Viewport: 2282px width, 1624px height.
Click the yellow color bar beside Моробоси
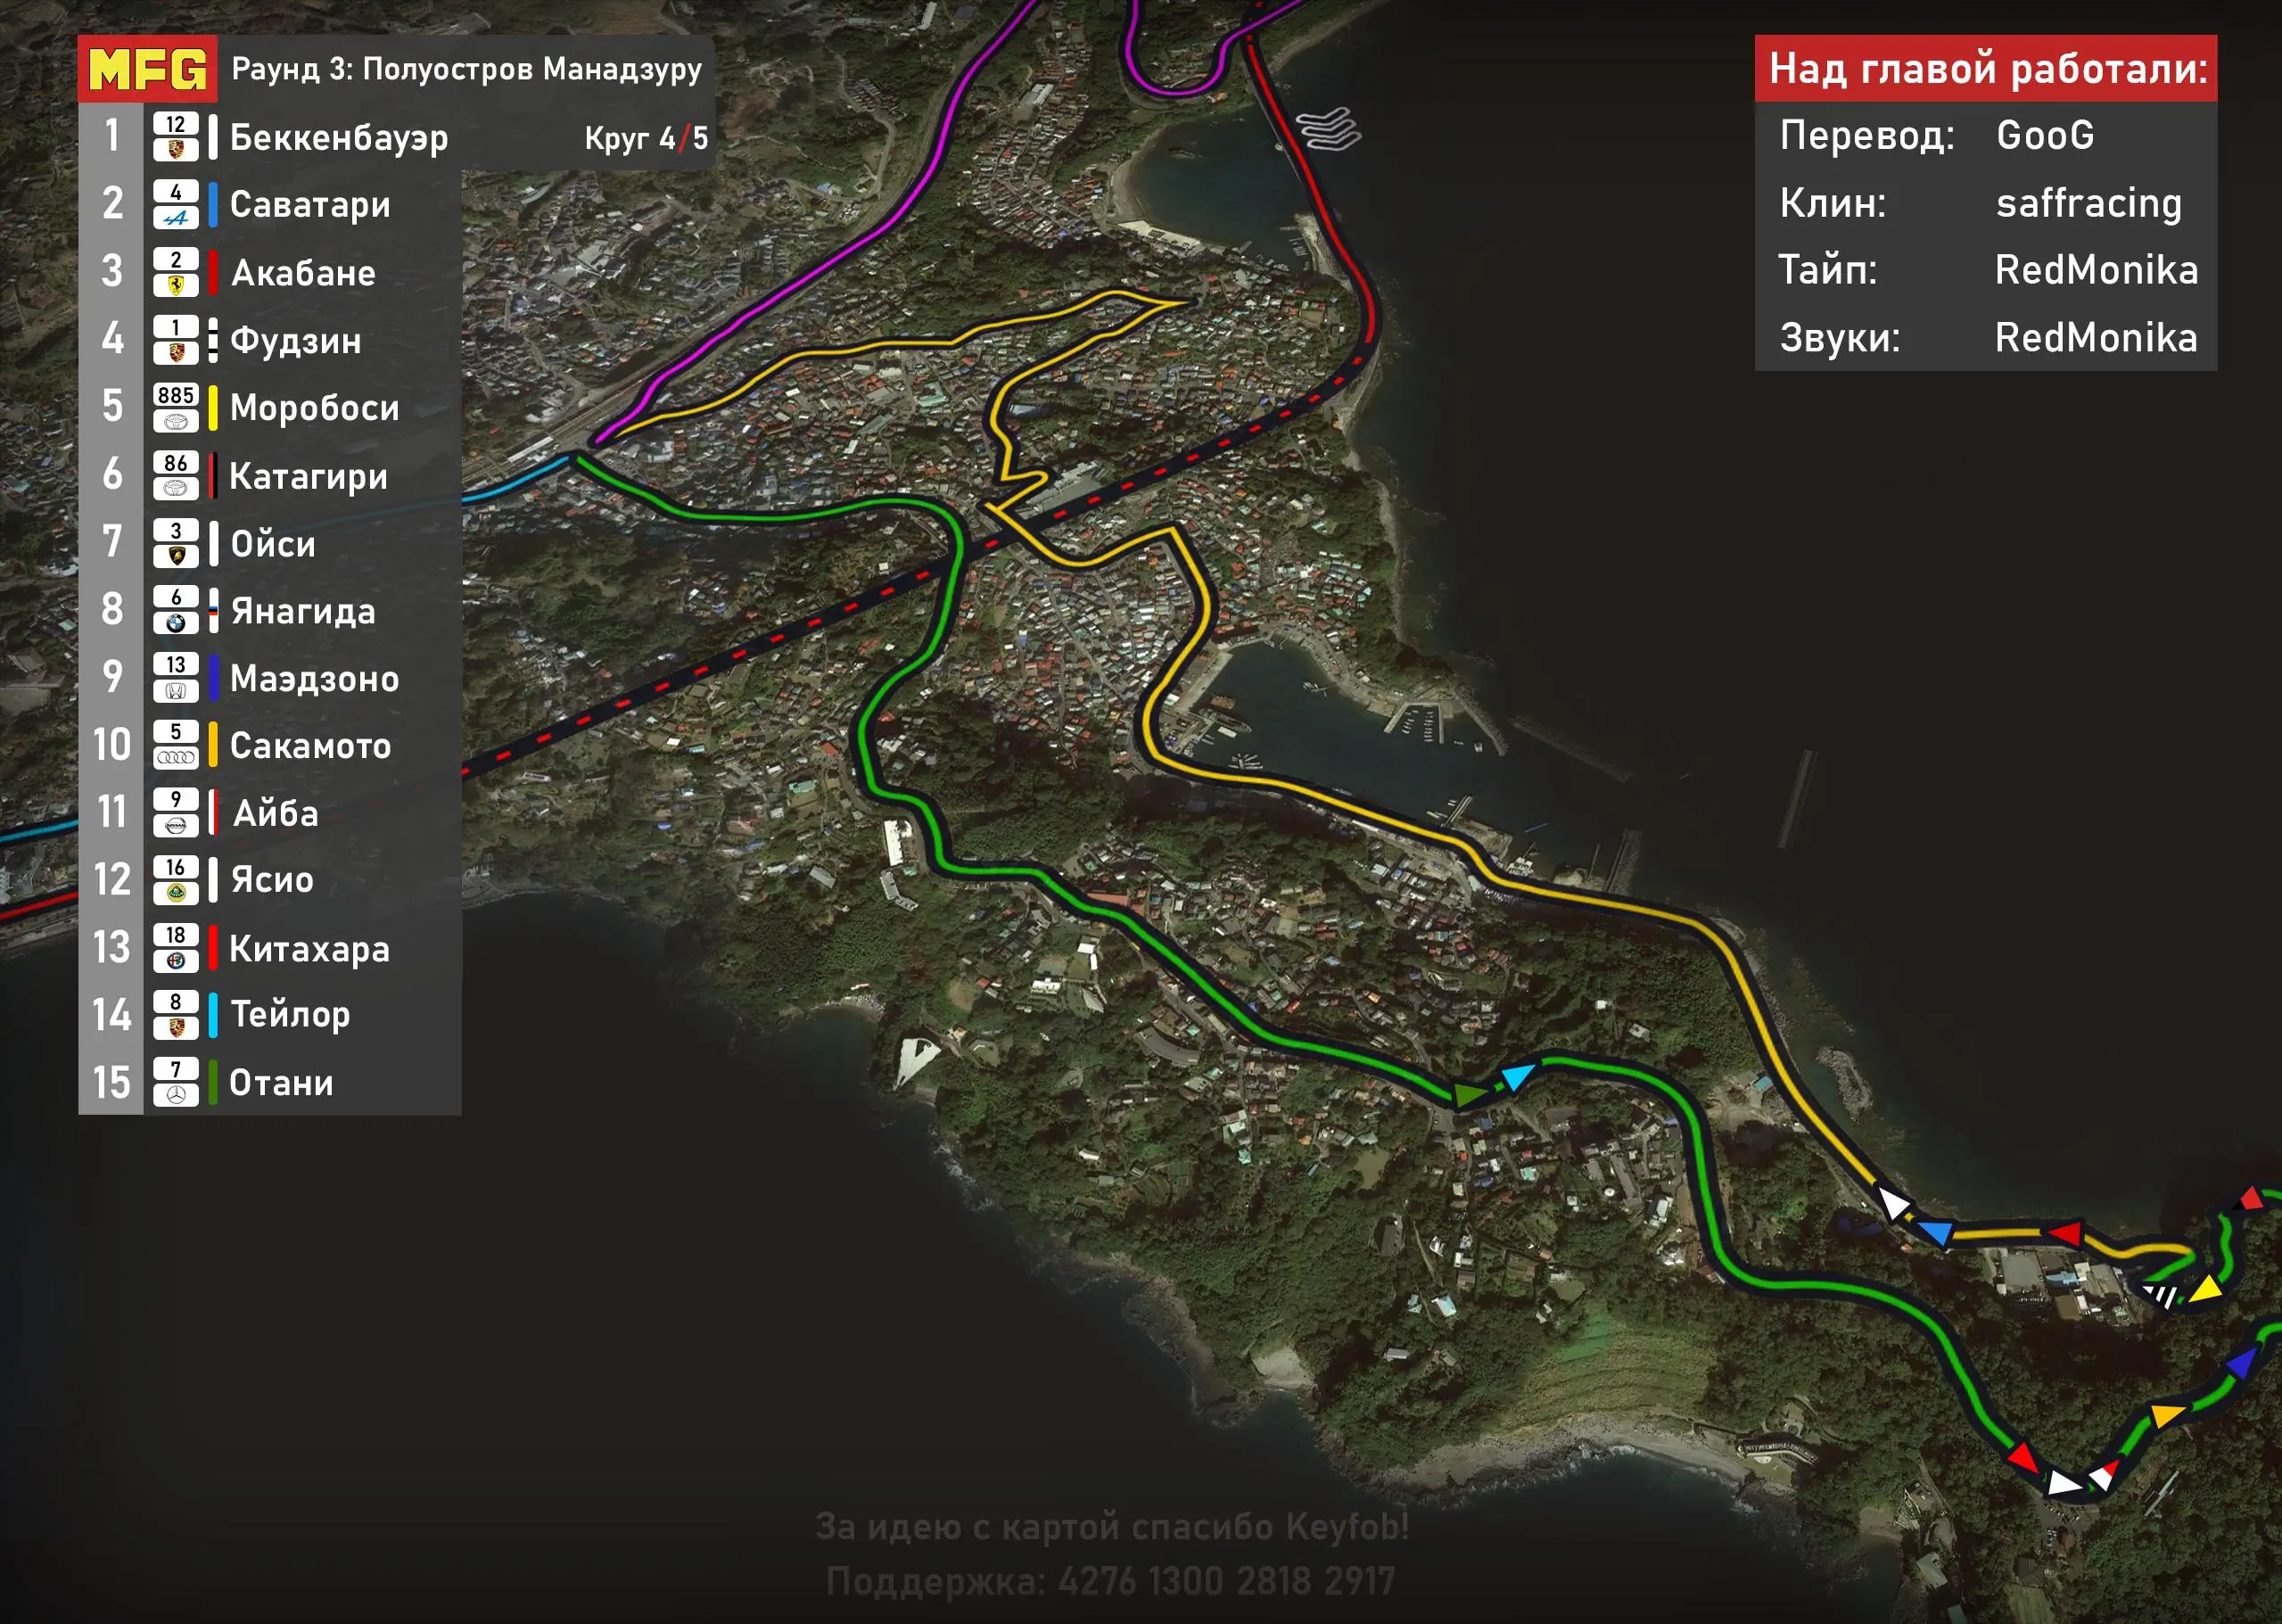(x=213, y=407)
